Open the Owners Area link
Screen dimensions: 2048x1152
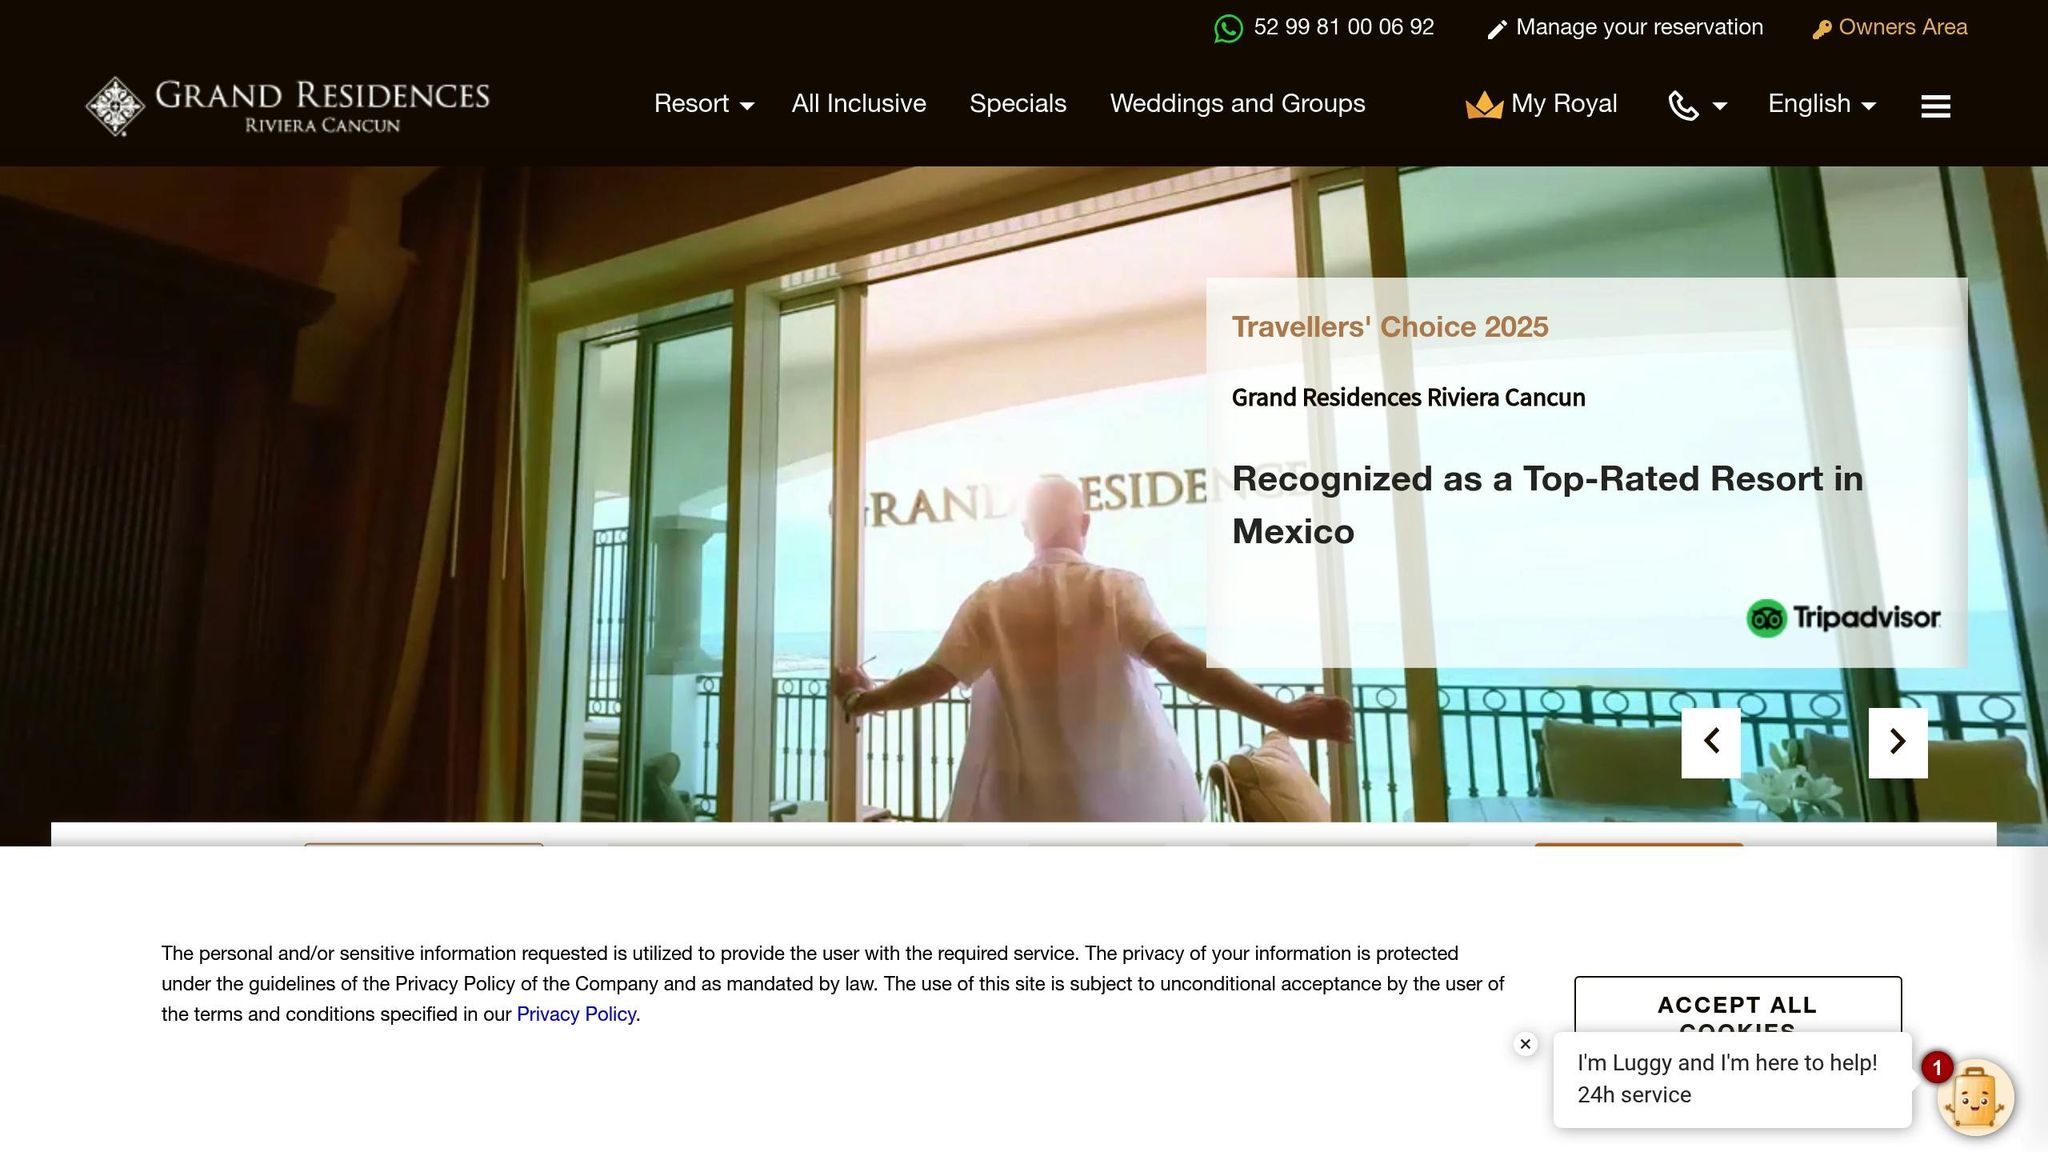pos(1902,27)
